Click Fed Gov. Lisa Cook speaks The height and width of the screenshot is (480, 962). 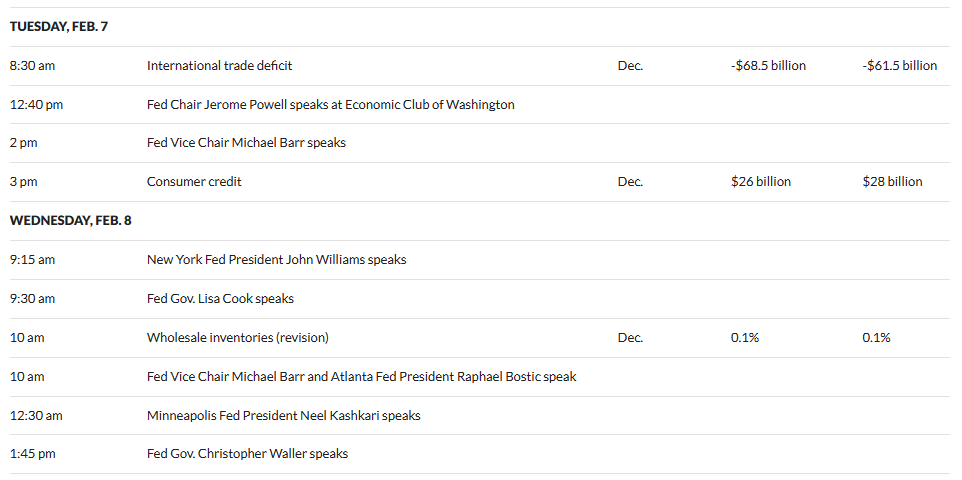[x=220, y=299]
